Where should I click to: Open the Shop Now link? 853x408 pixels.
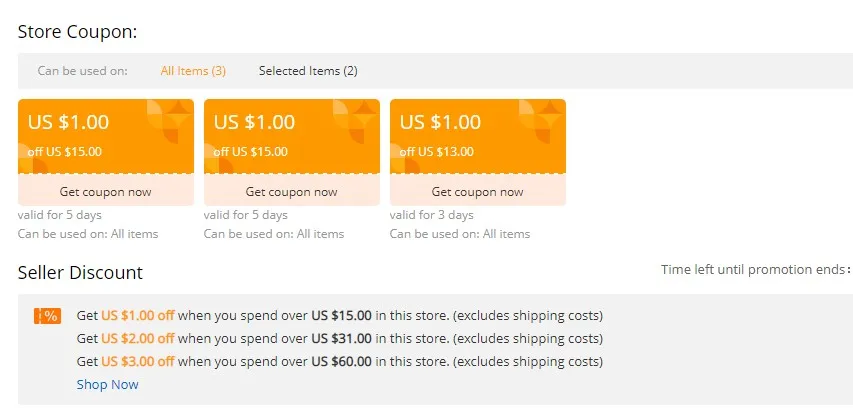tap(107, 384)
